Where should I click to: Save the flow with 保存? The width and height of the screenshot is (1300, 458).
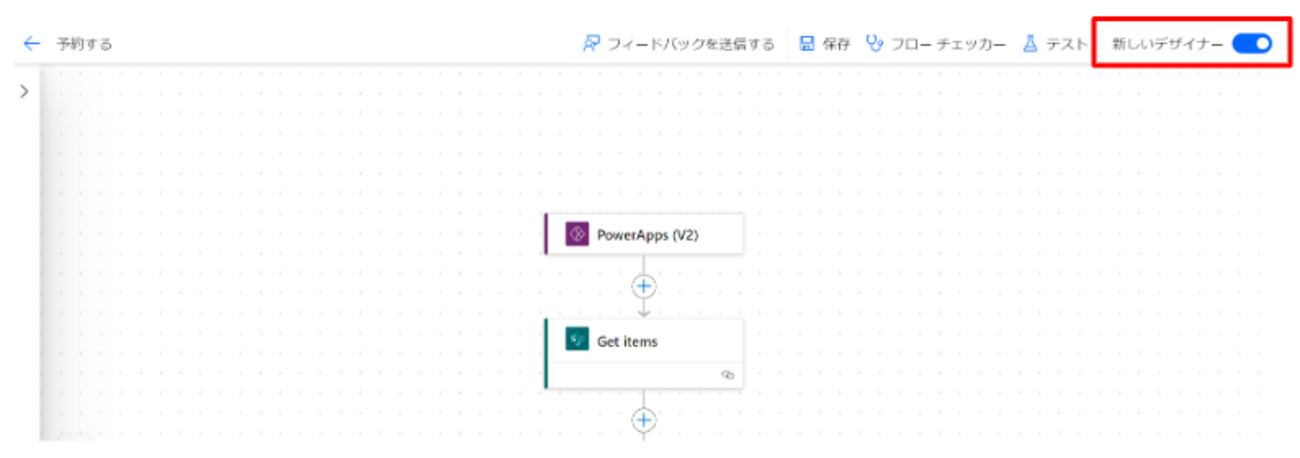click(836, 44)
